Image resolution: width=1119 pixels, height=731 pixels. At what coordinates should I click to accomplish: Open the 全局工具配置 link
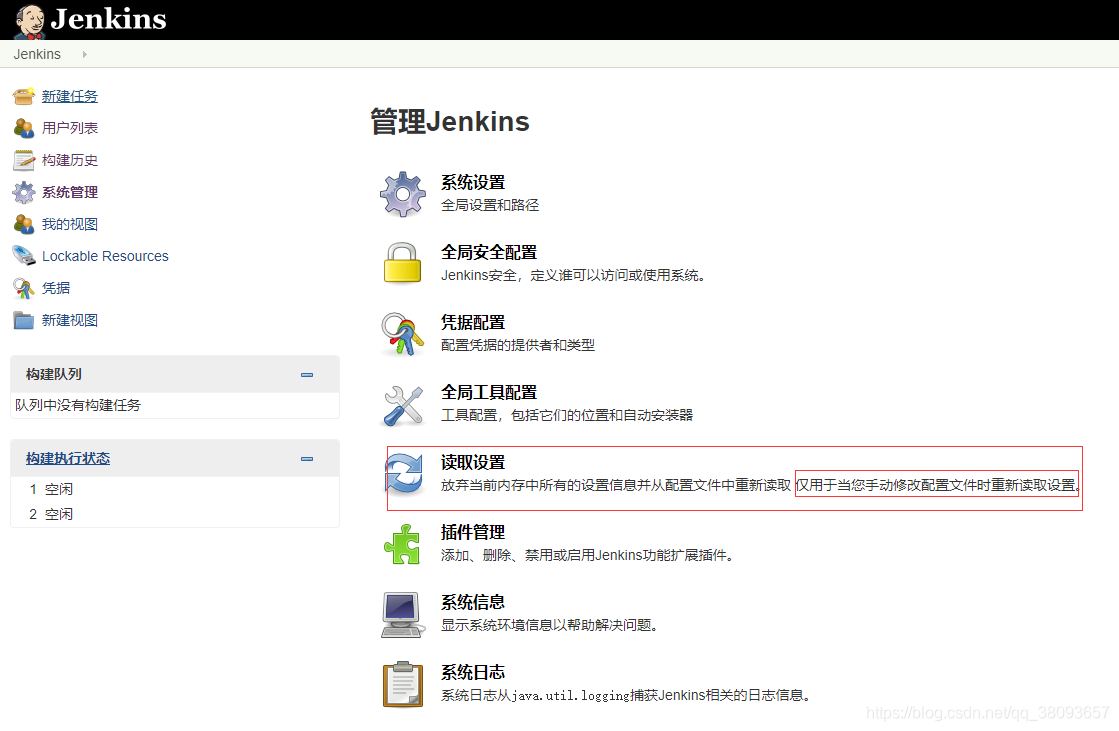489,393
